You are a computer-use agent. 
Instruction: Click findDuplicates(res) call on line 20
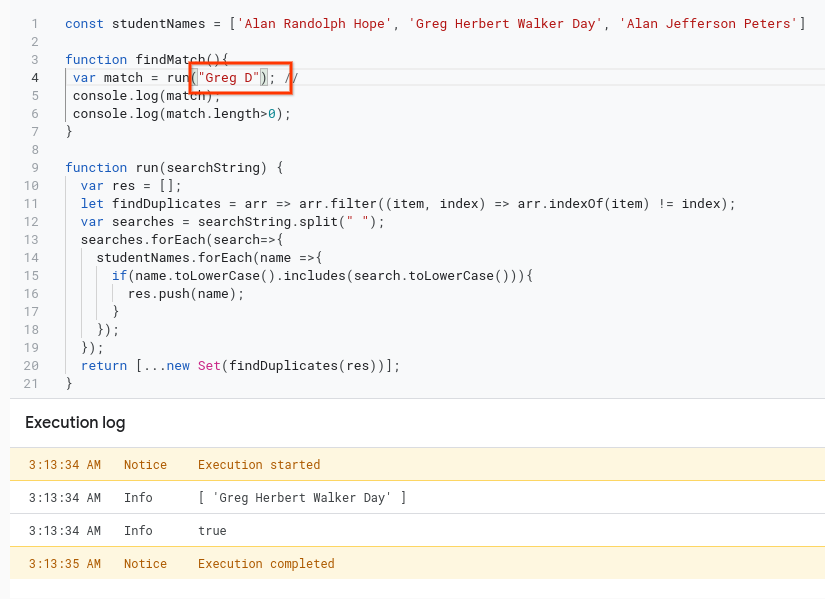(303, 366)
